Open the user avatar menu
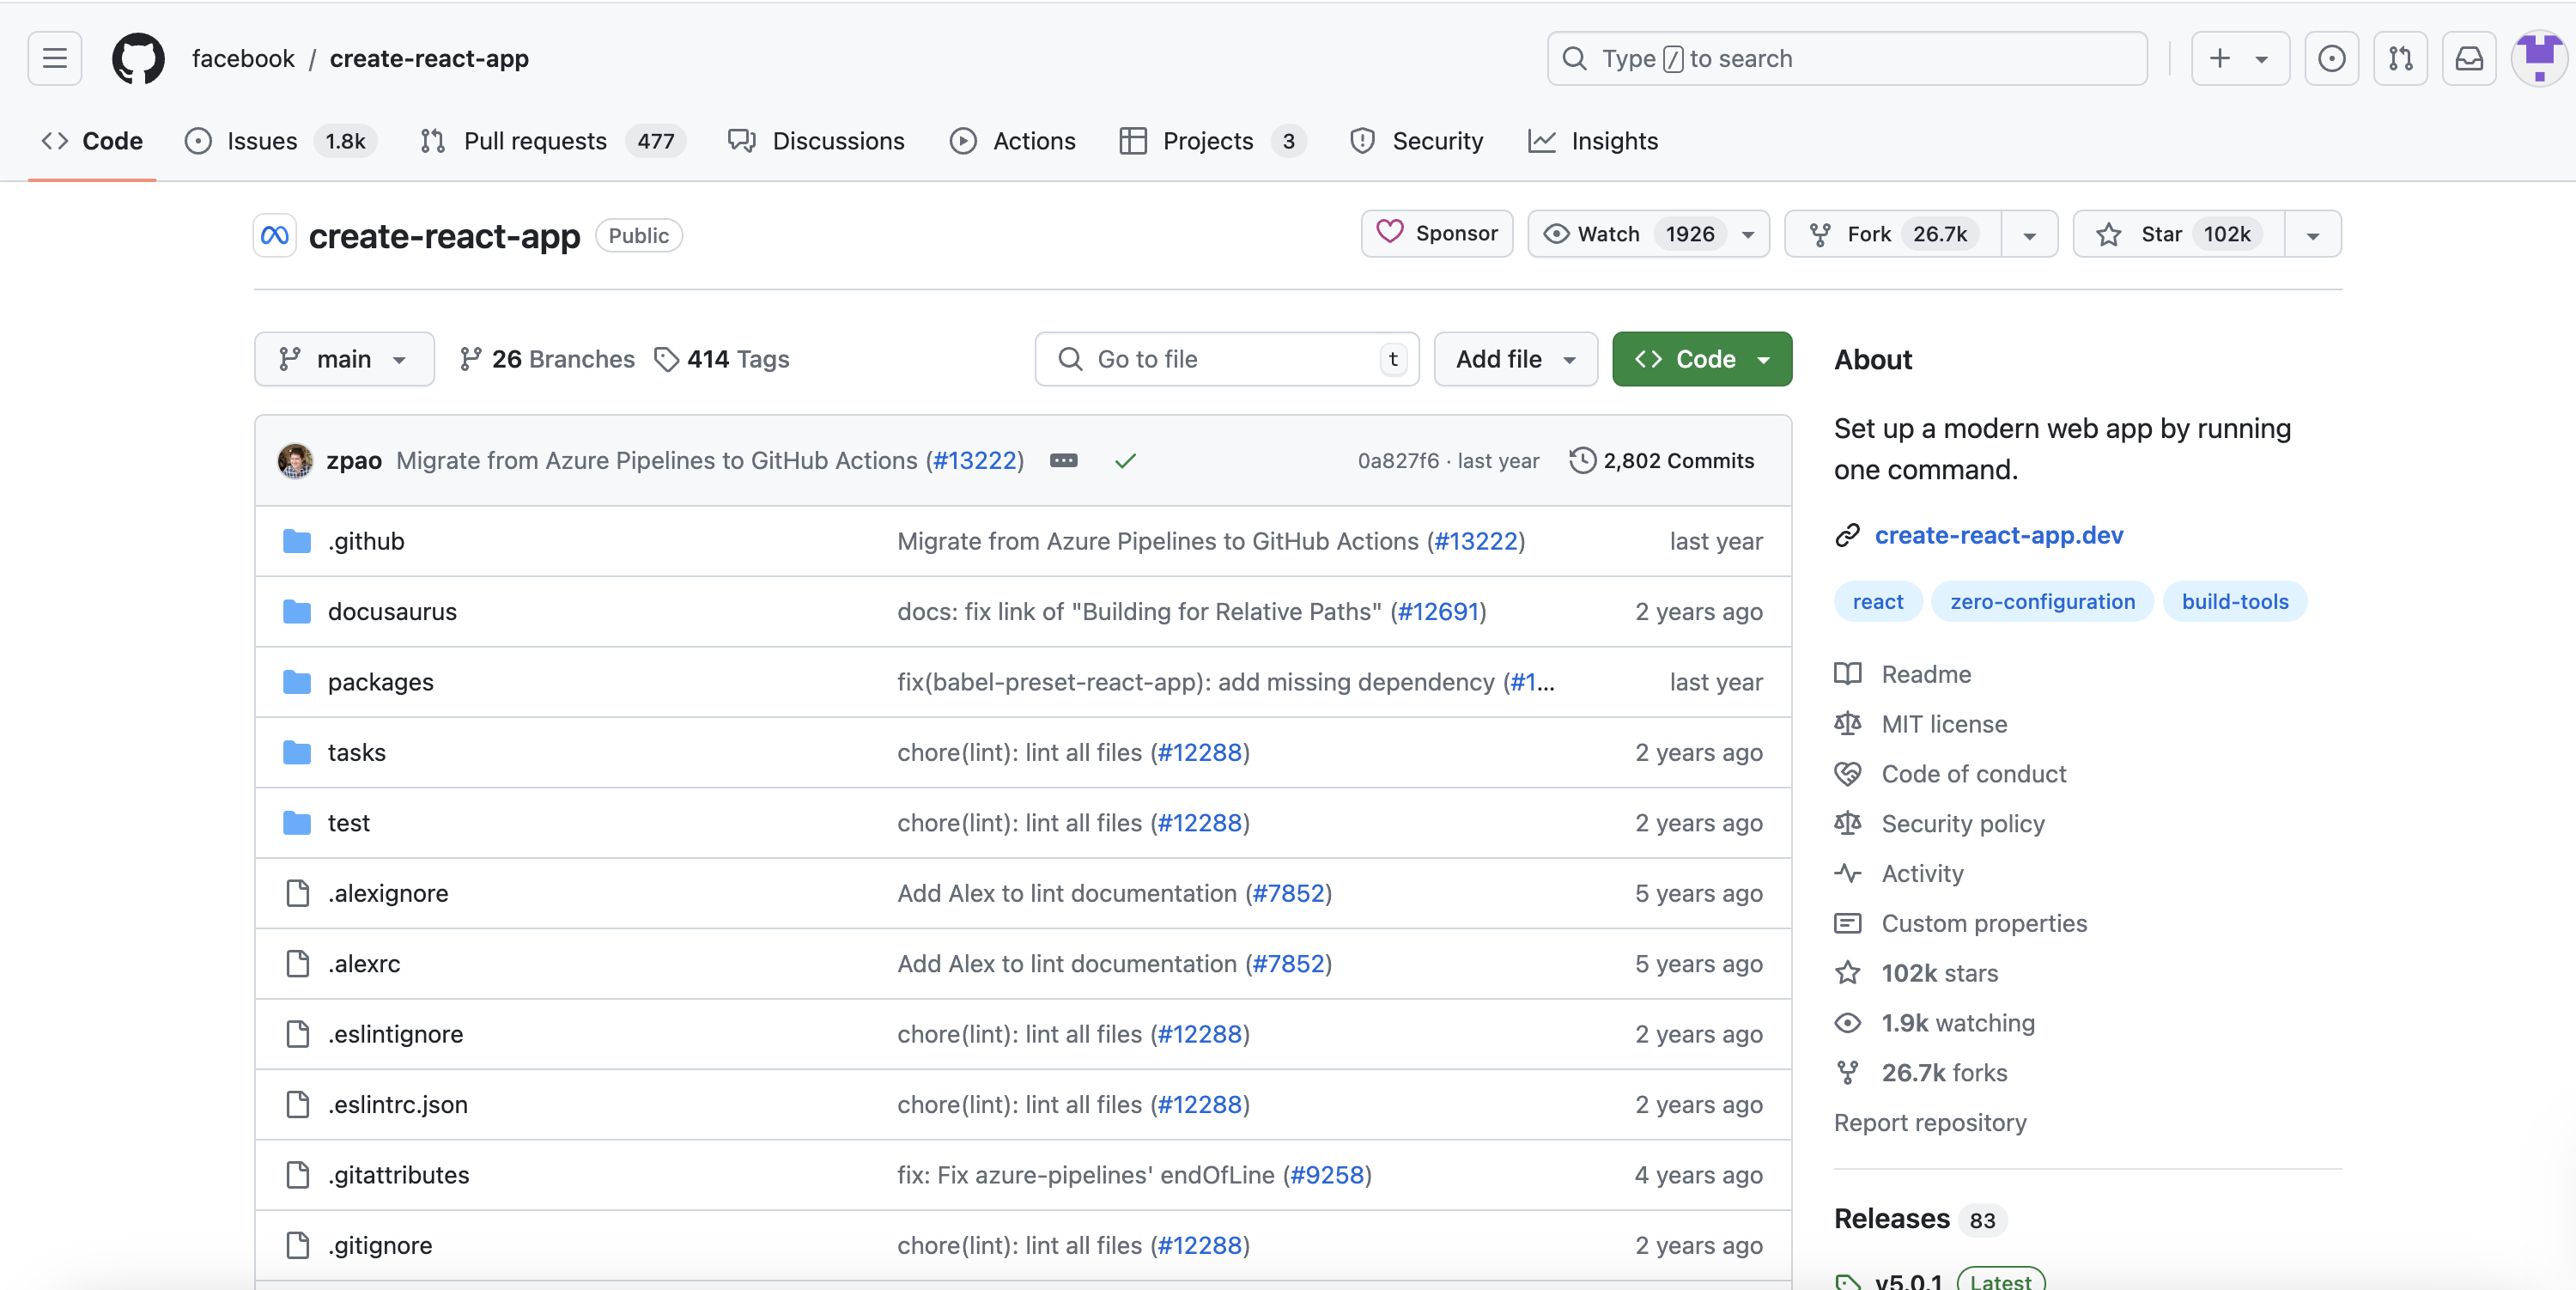2576x1290 pixels. click(2539, 58)
